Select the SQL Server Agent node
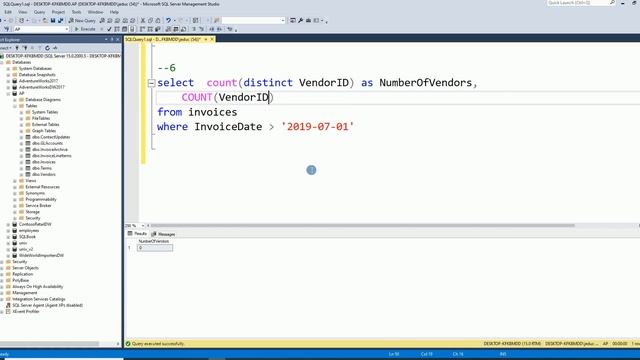 (47, 305)
